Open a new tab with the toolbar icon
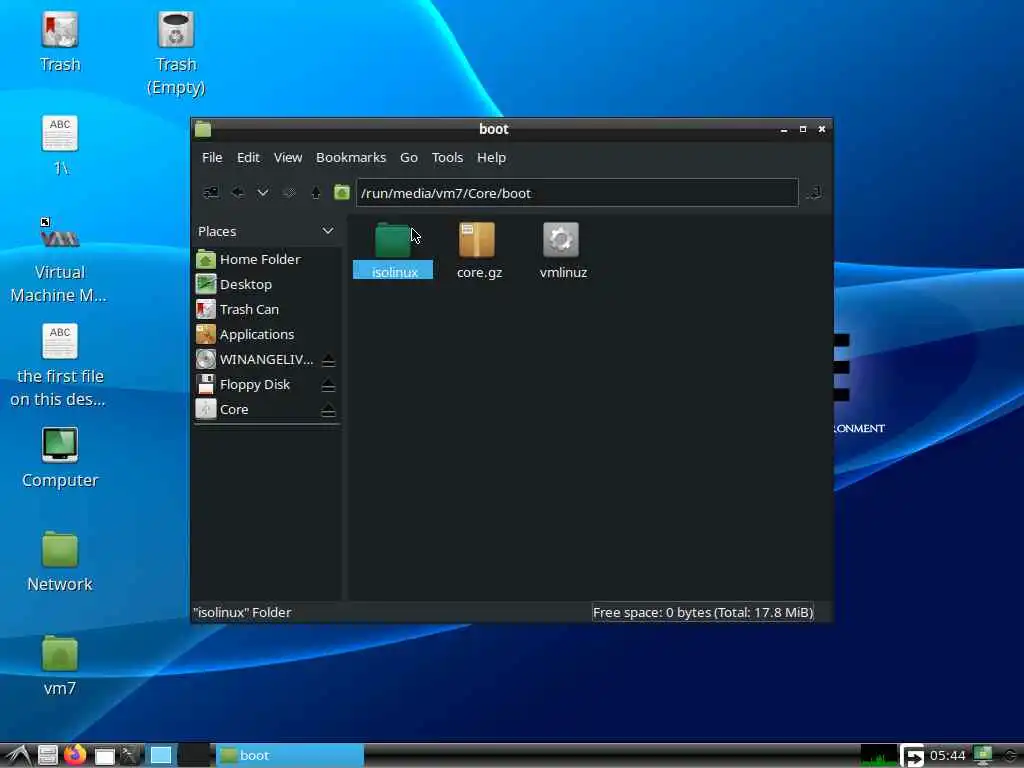1024x768 pixels. pos(211,193)
